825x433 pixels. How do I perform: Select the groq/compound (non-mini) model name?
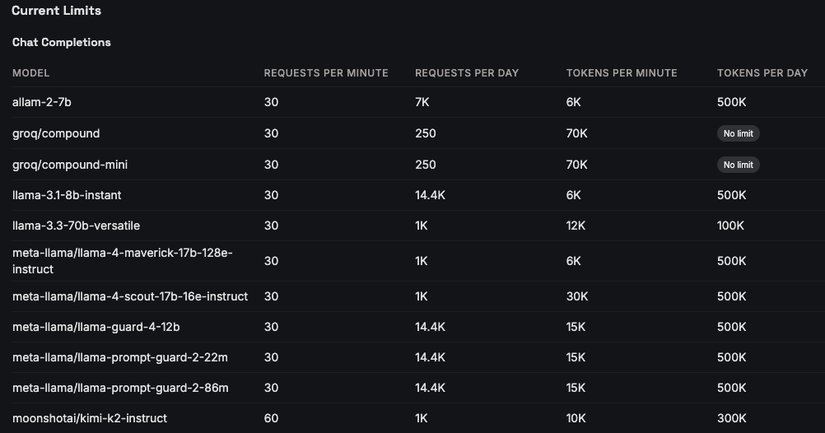pyautogui.click(x=56, y=133)
